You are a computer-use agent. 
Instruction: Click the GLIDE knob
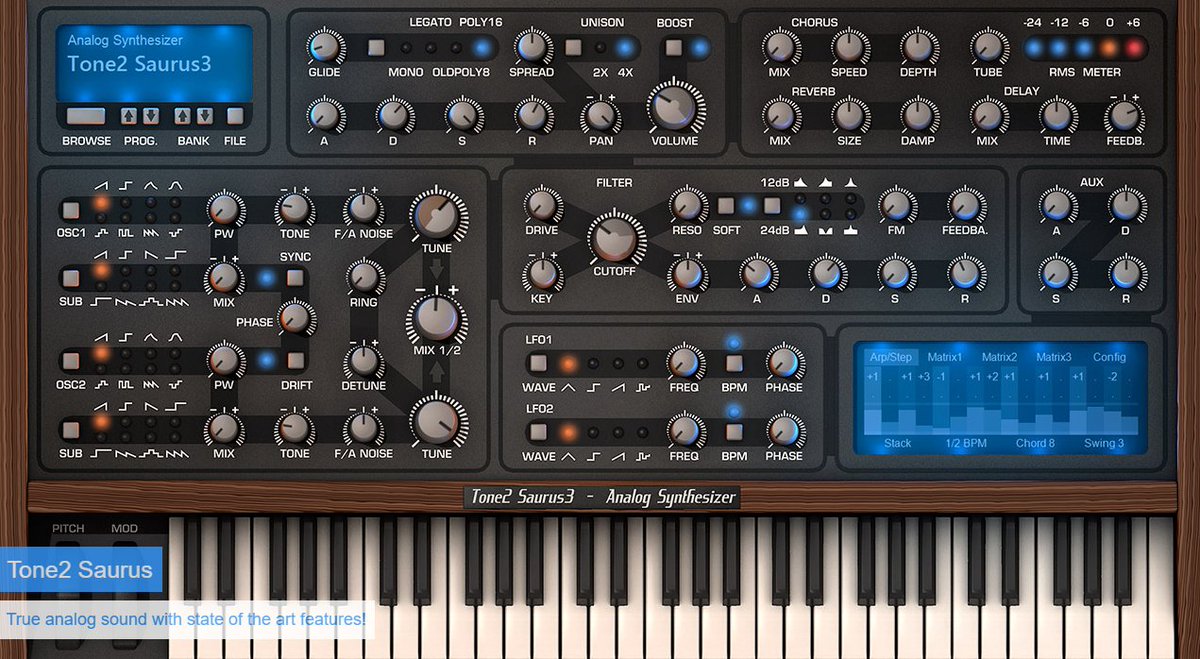324,46
